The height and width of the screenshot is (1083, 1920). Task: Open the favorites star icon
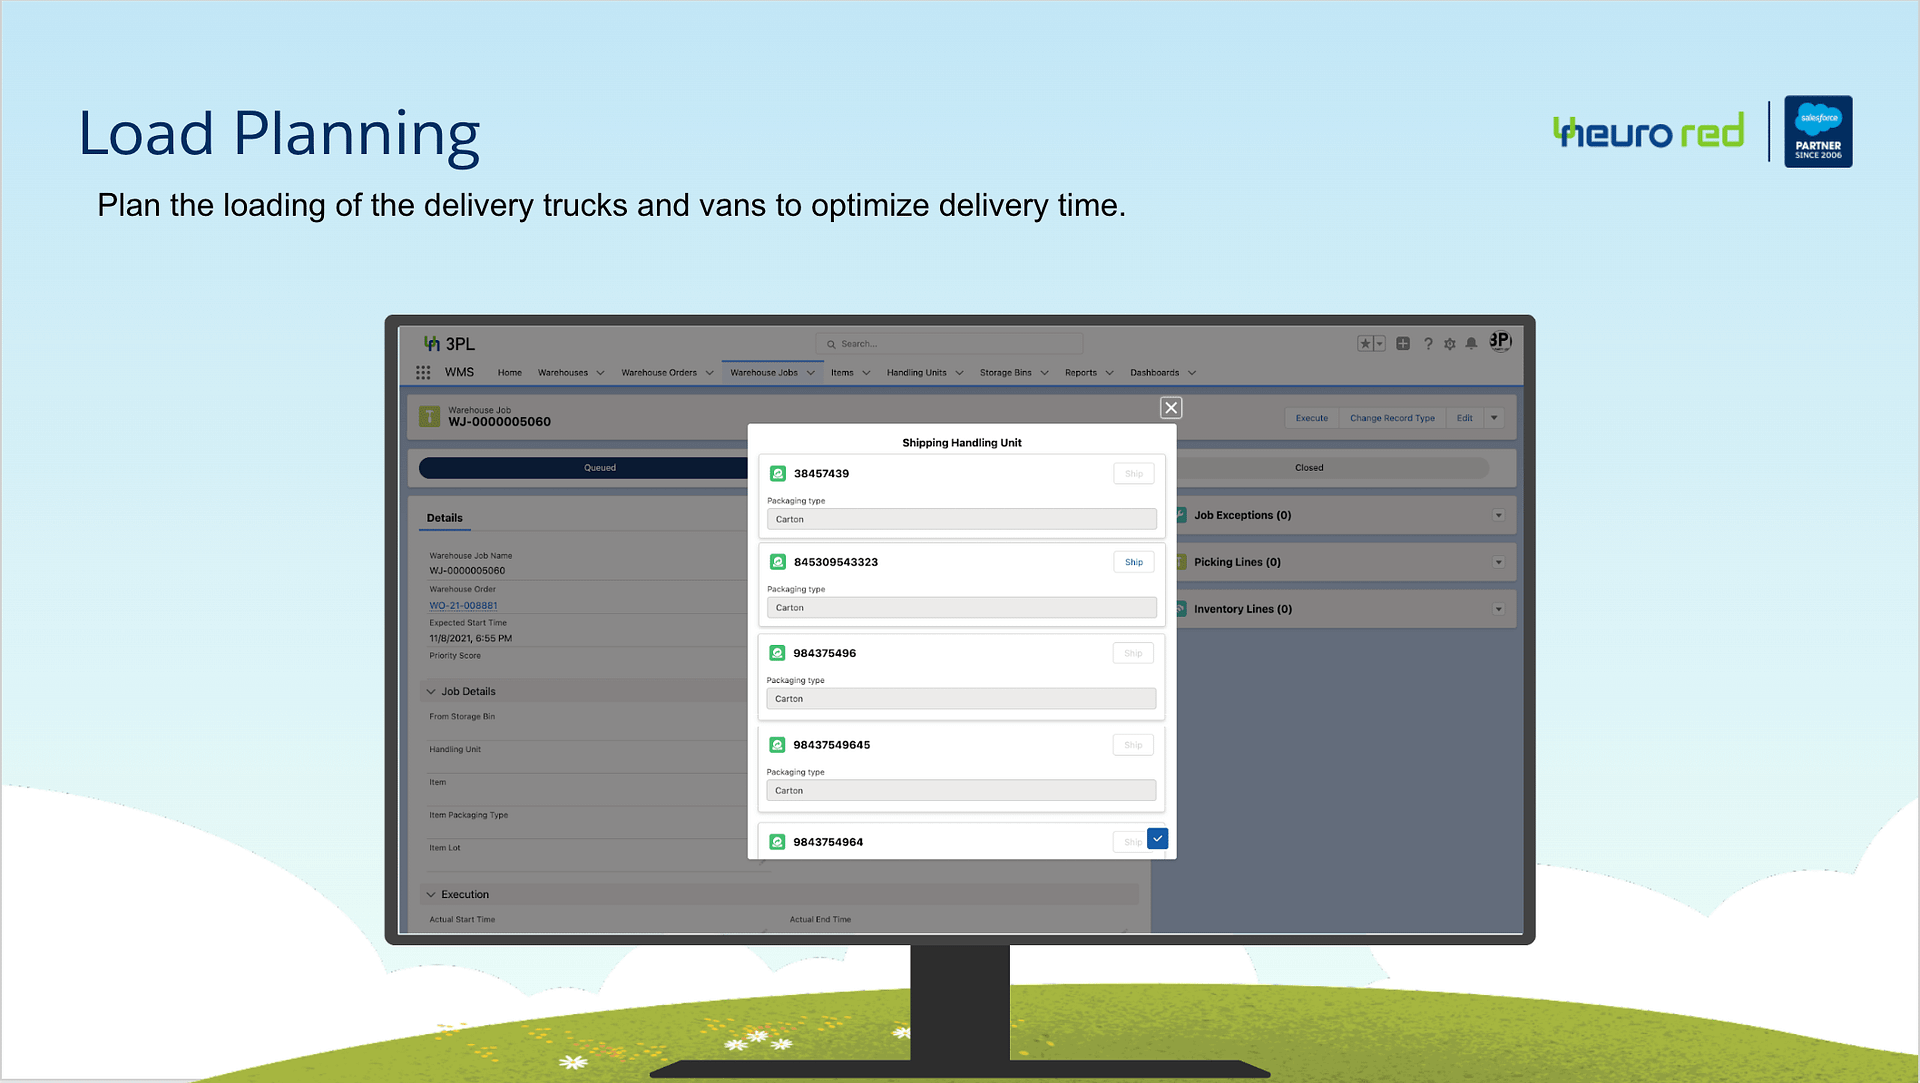tap(1365, 343)
